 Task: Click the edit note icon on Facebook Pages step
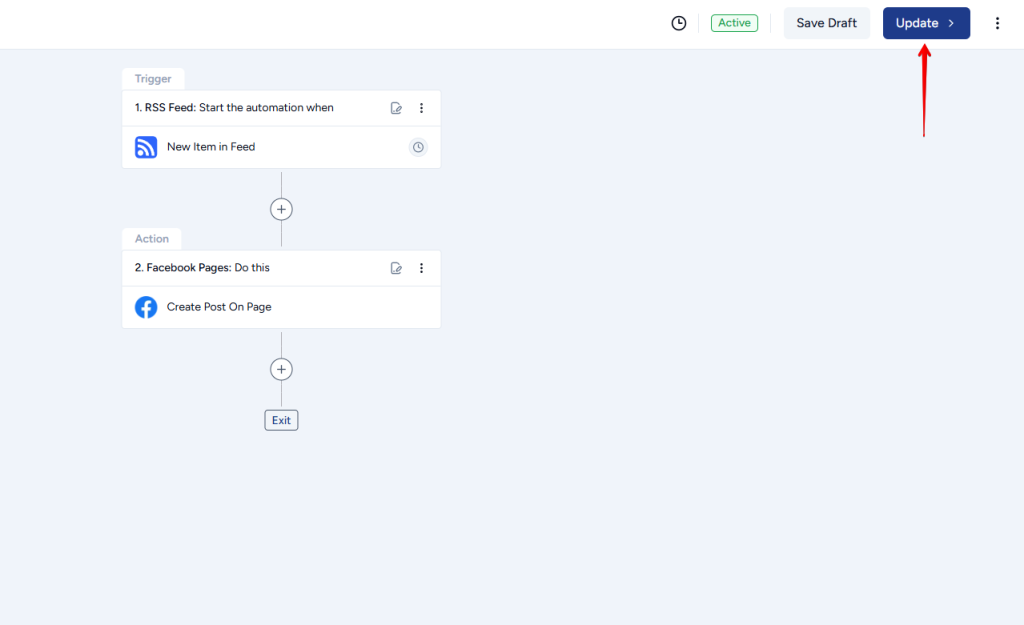coord(396,268)
